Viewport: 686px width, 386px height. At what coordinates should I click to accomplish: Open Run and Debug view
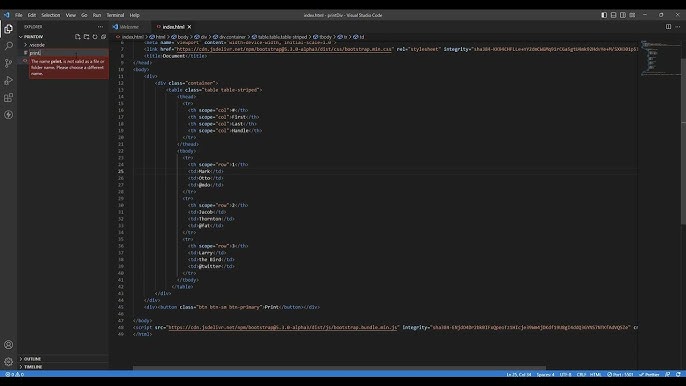tap(8, 81)
